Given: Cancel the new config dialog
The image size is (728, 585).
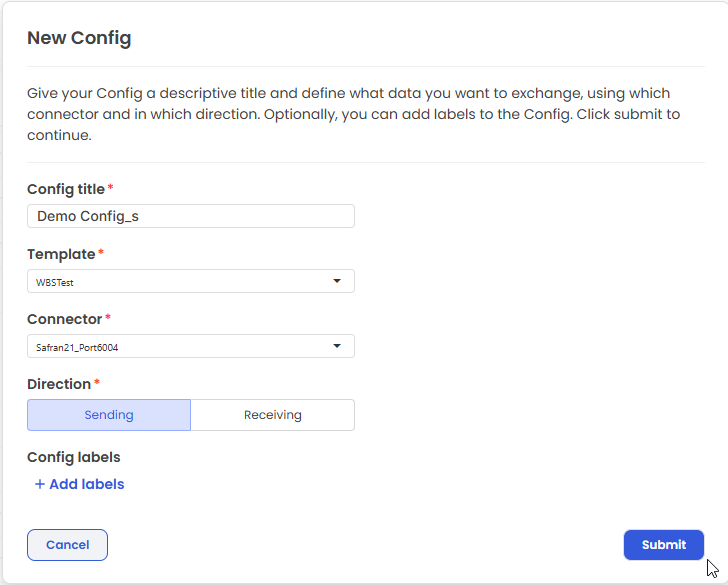Looking at the screenshot, I should (x=67, y=545).
